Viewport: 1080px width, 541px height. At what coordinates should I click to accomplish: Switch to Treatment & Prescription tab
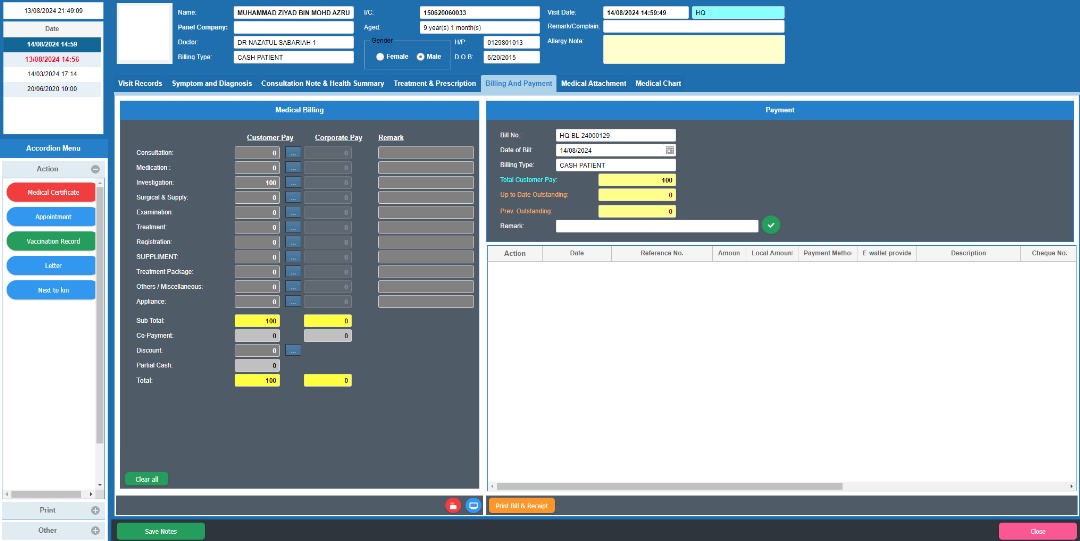coord(434,84)
